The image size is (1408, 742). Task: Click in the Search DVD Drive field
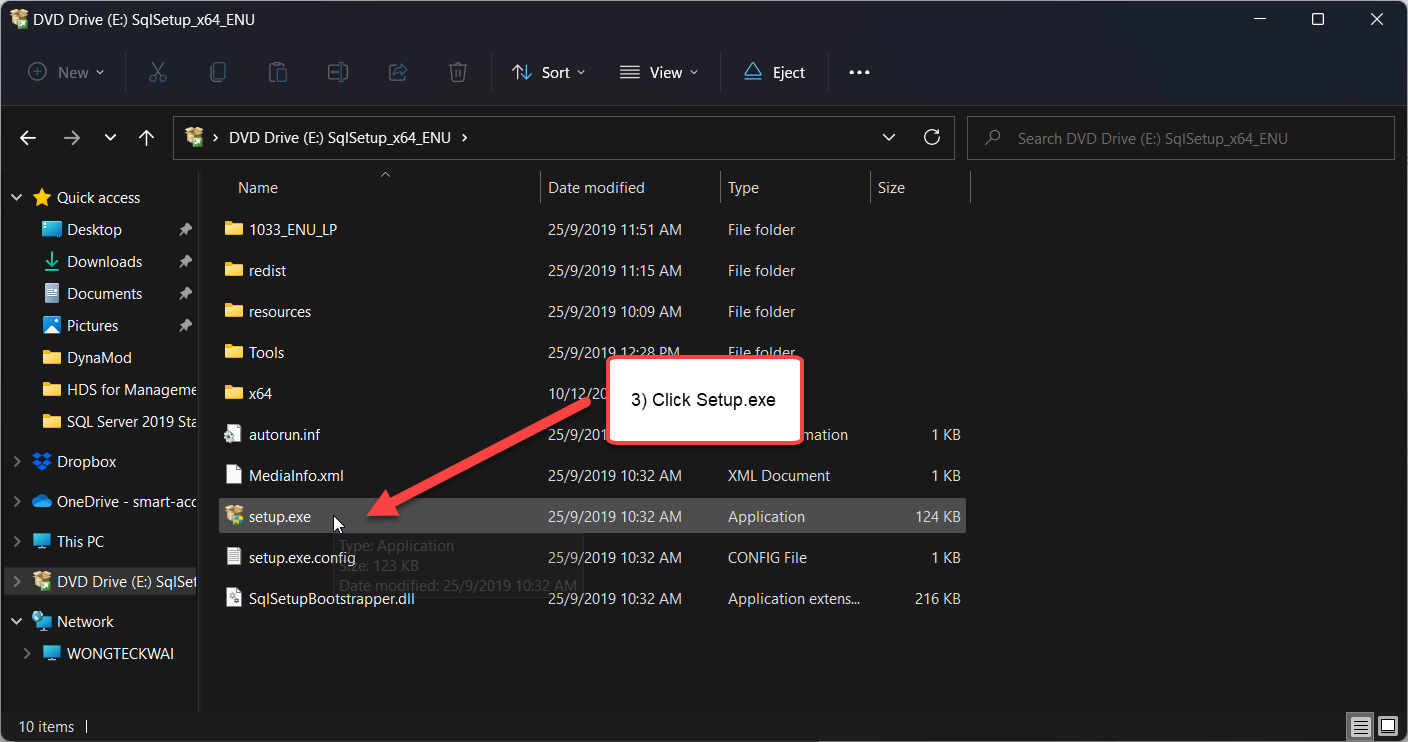click(1180, 138)
